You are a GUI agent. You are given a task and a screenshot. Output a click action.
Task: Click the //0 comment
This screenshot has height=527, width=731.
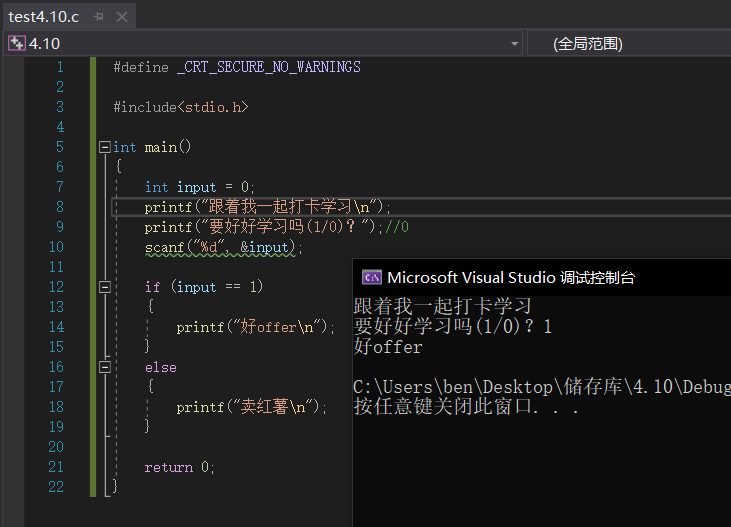click(397, 227)
